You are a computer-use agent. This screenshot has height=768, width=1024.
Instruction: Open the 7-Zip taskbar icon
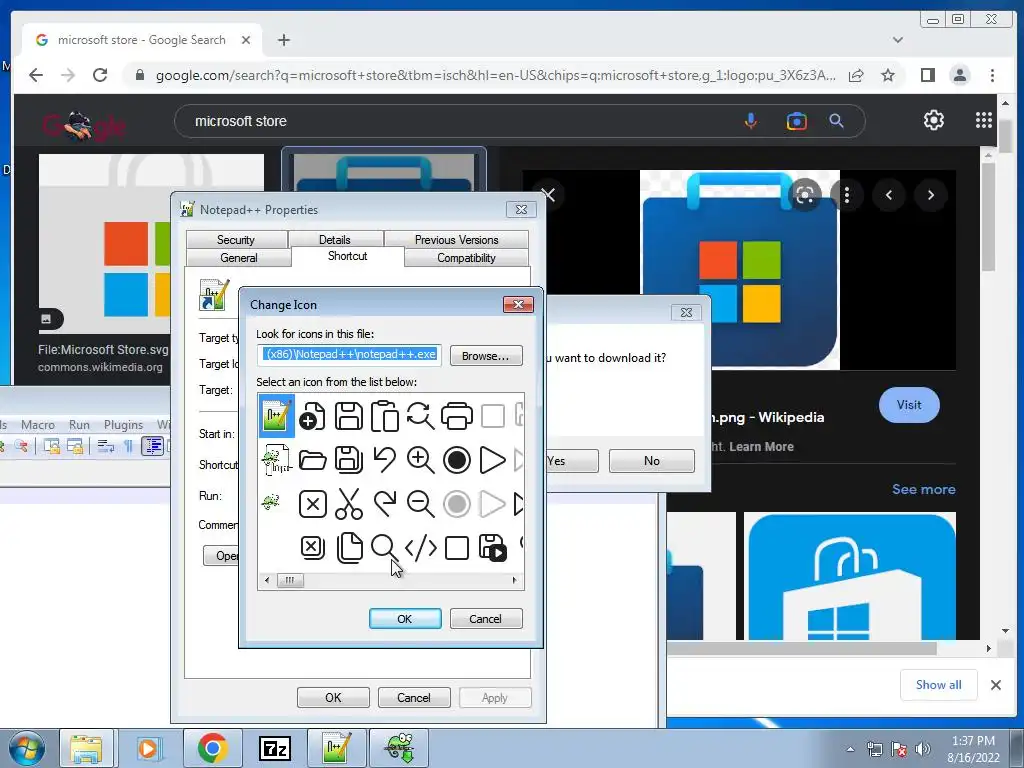[274, 748]
